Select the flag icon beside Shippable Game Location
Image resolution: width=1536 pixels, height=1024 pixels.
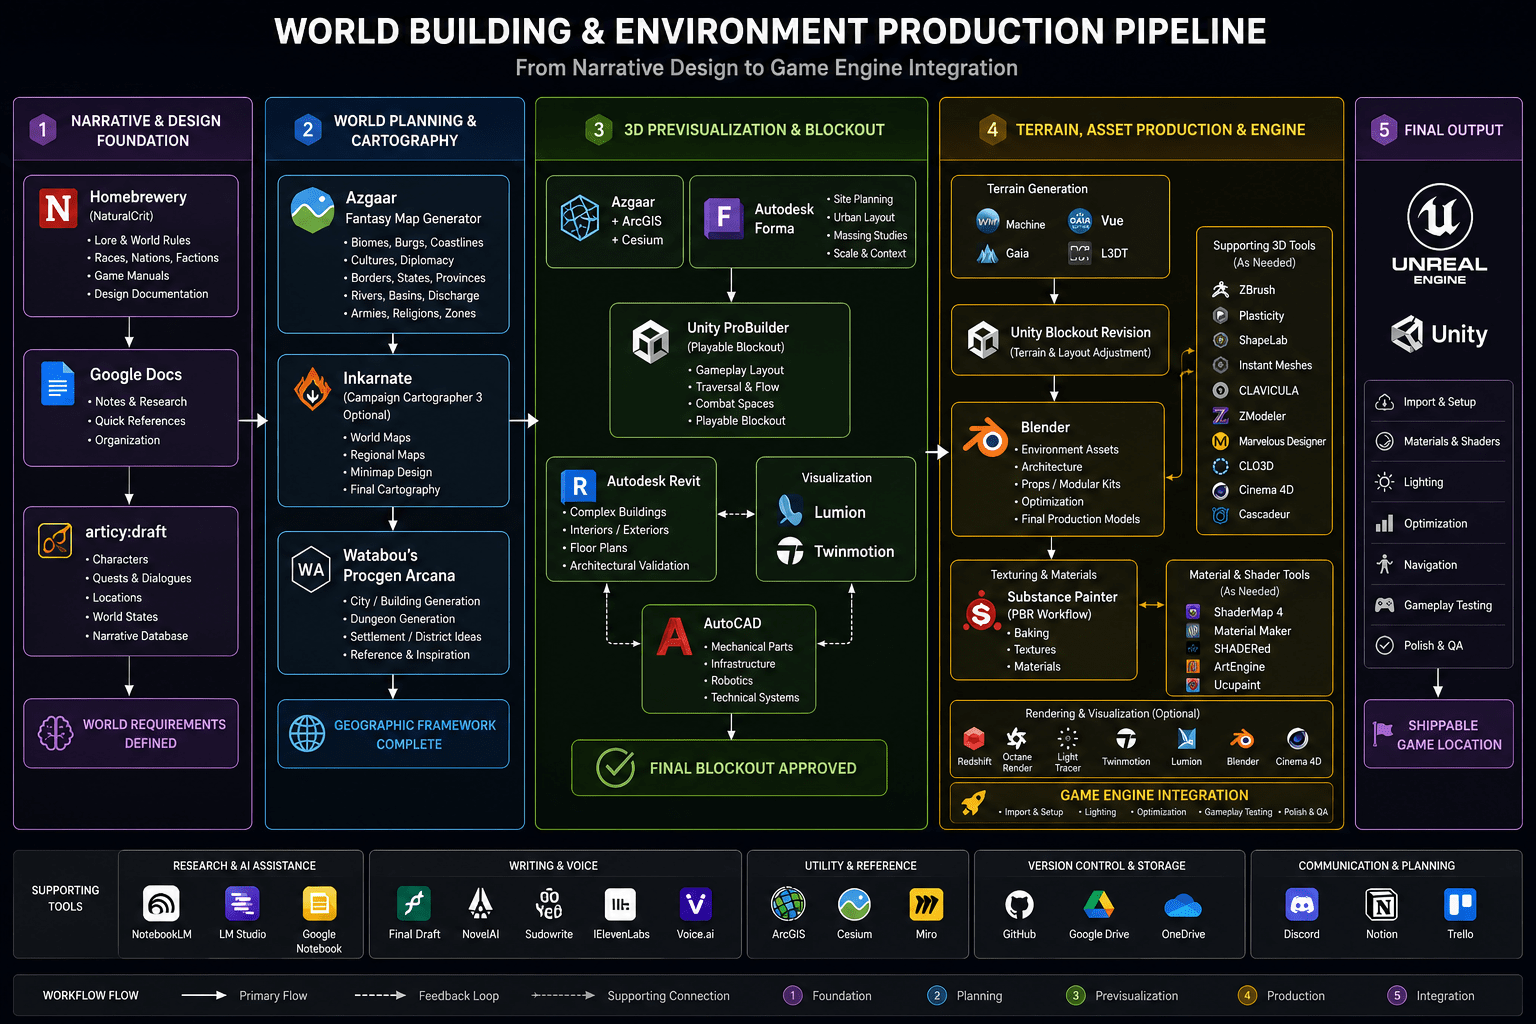[1383, 734]
